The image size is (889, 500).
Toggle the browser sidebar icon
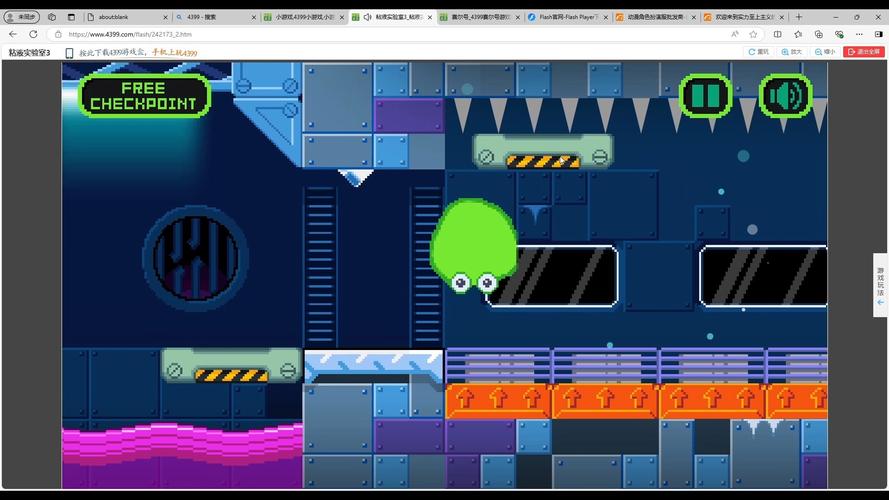point(878,34)
